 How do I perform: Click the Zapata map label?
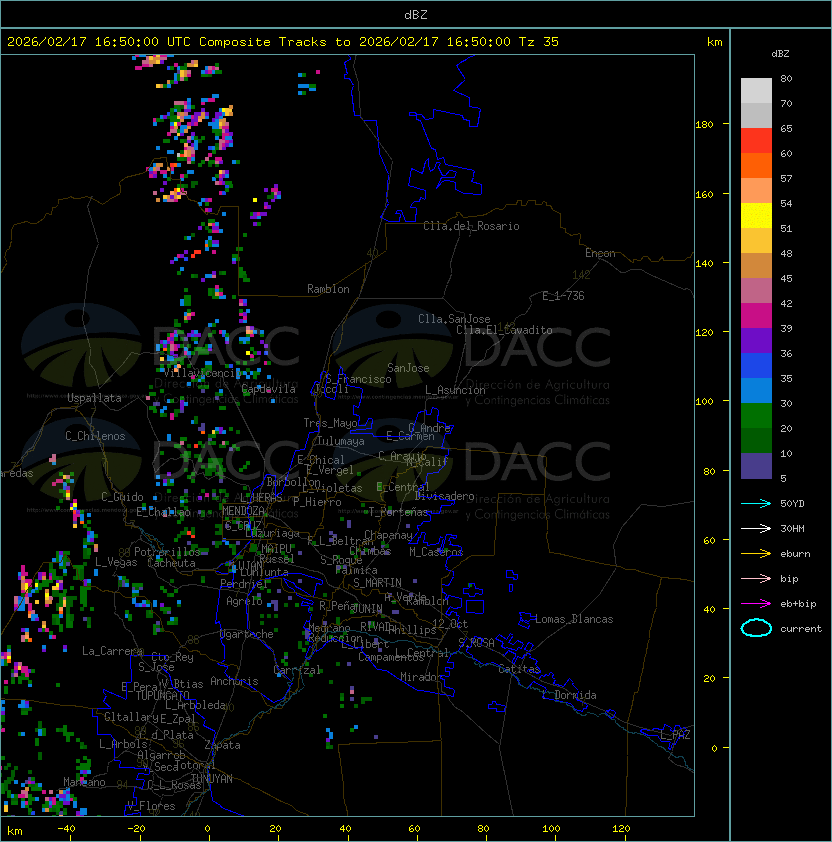(x=222, y=745)
